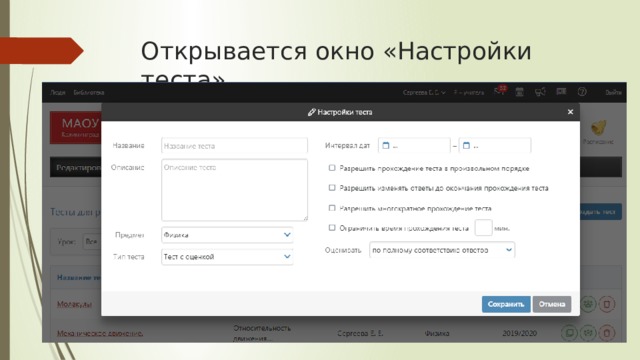Open the Механическое движение test link
This screenshot has height=360, width=640.
[100, 333]
